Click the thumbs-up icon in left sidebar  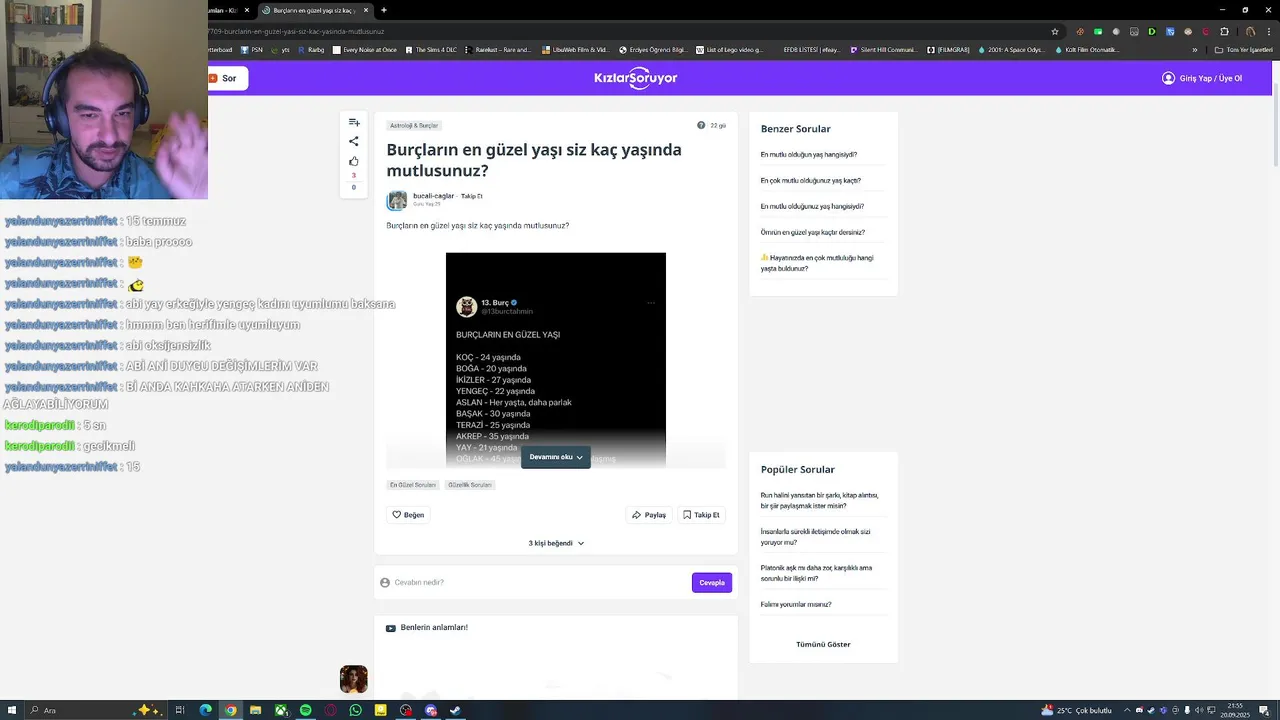(354, 161)
